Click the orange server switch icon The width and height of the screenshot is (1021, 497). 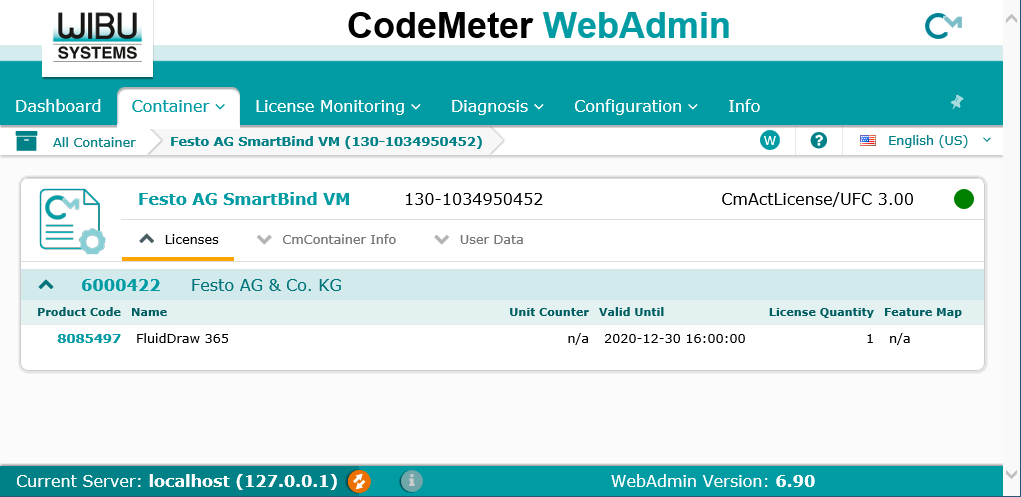pyautogui.click(x=359, y=481)
